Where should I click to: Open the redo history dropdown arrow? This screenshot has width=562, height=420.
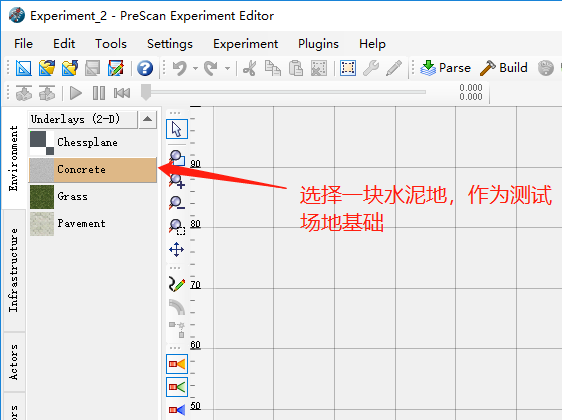click(x=227, y=68)
